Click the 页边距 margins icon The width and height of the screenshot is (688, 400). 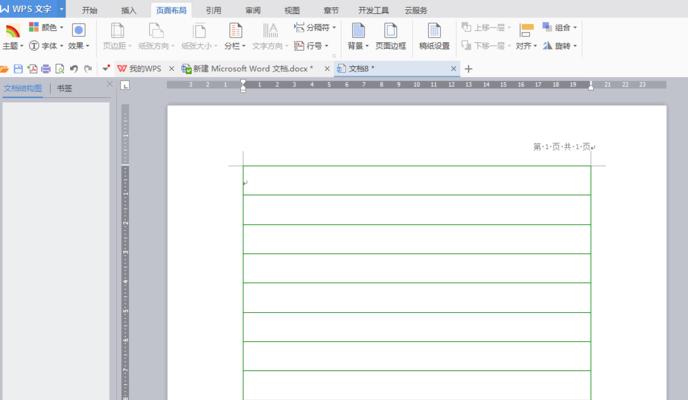117,31
